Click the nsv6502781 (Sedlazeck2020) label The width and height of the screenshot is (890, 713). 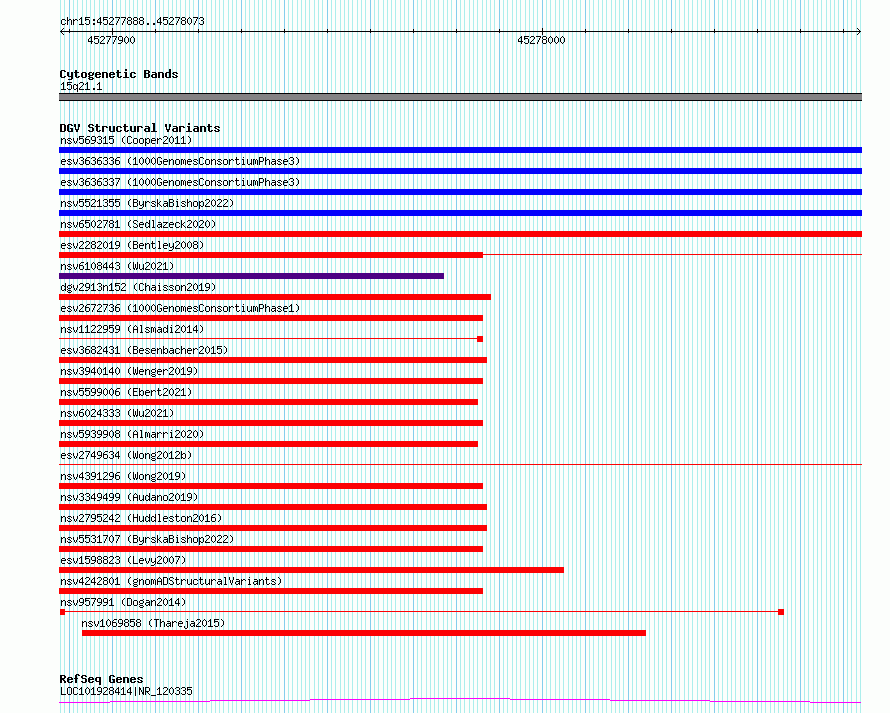click(138, 224)
